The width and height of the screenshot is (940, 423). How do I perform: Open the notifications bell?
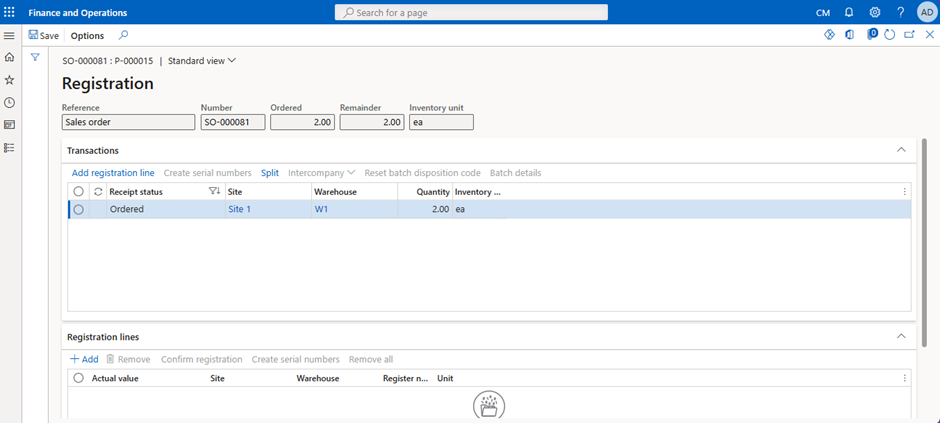click(849, 13)
